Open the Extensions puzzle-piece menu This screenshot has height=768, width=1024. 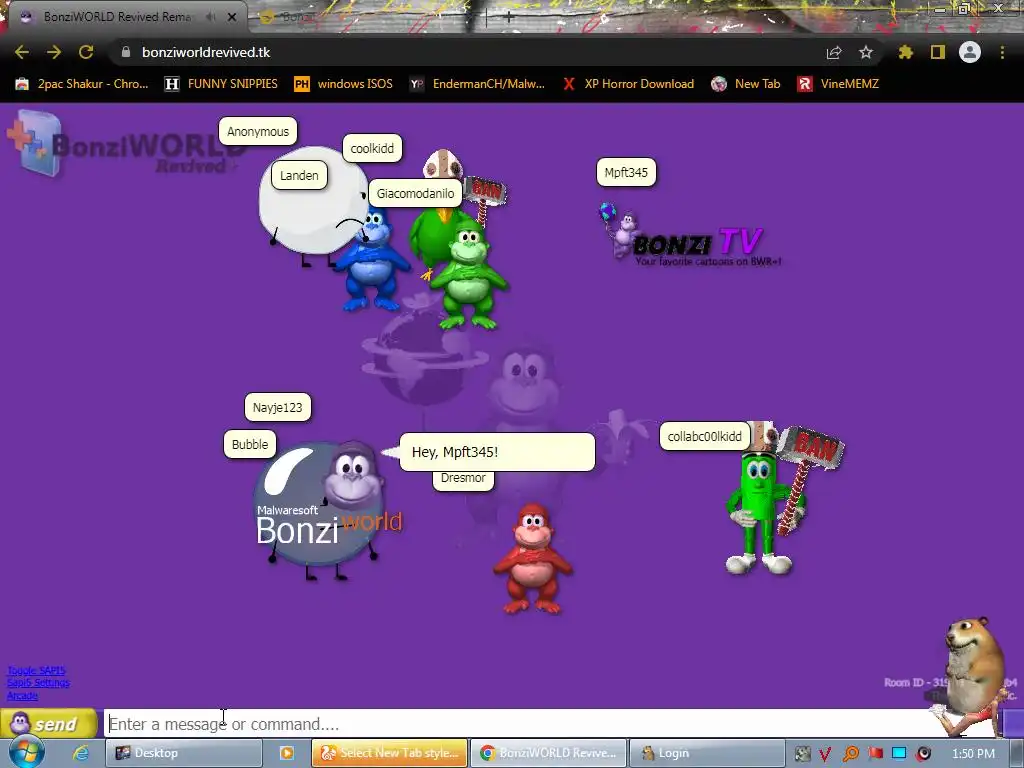pos(906,52)
